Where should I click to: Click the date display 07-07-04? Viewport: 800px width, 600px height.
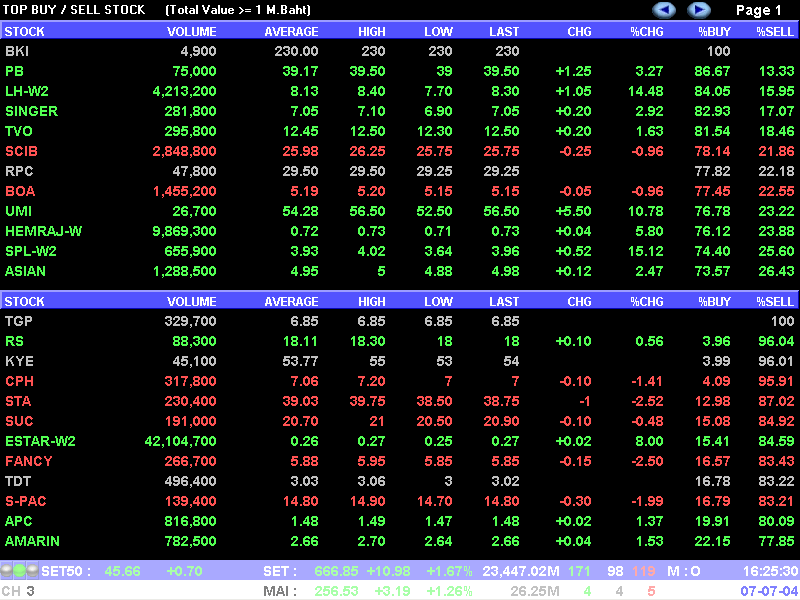point(769,591)
